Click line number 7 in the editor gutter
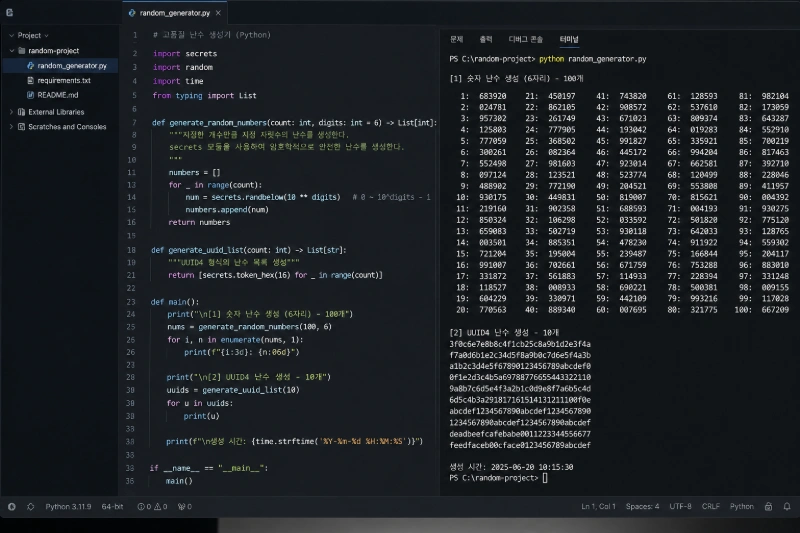The height and width of the screenshot is (533, 800). click(x=134, y=123)
